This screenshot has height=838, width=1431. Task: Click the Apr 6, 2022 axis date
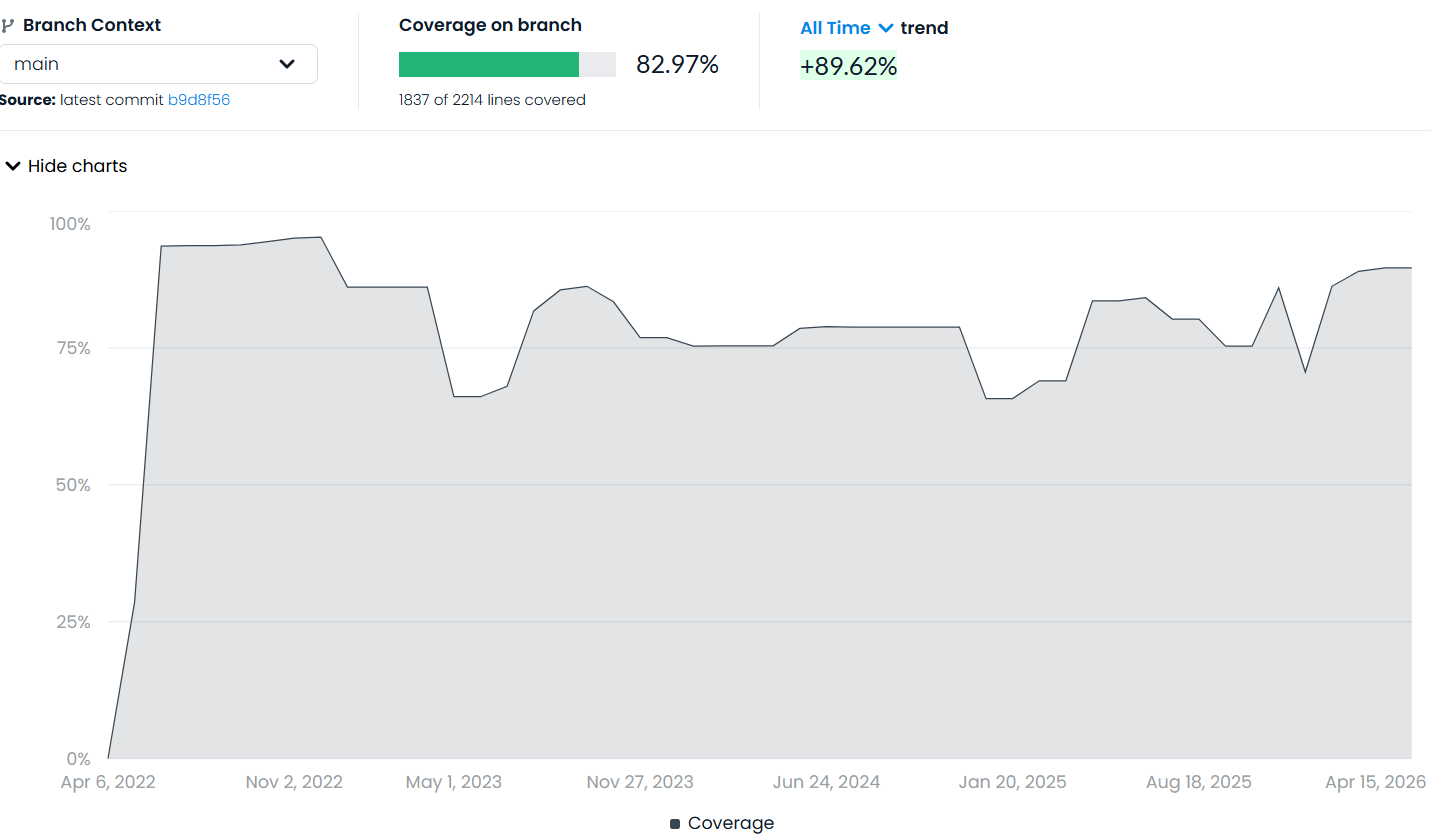click(108, 782)
